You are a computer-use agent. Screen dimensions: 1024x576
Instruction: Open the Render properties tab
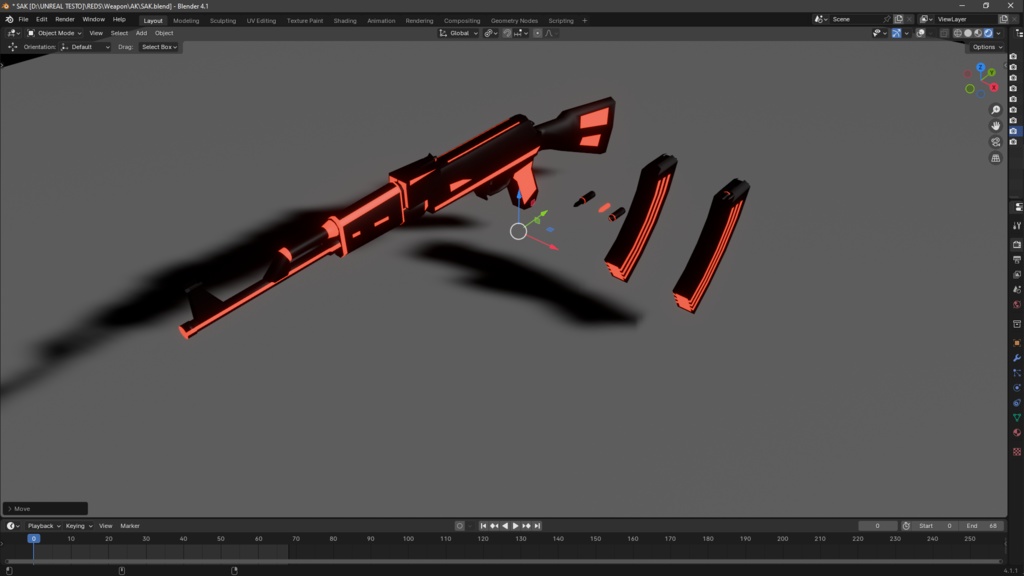[x=1017, y=244]
